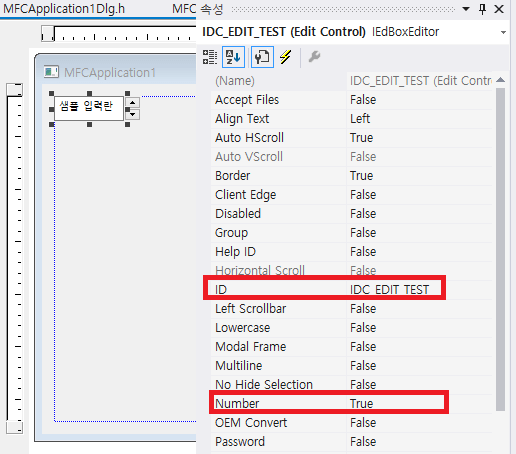Click the properties list vertical scrollbar

(x=500, y=249)
